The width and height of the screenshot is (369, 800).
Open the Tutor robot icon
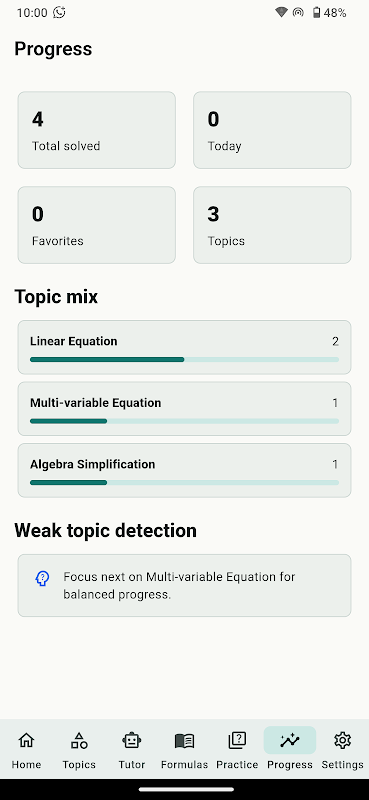[x=132, y=740]
